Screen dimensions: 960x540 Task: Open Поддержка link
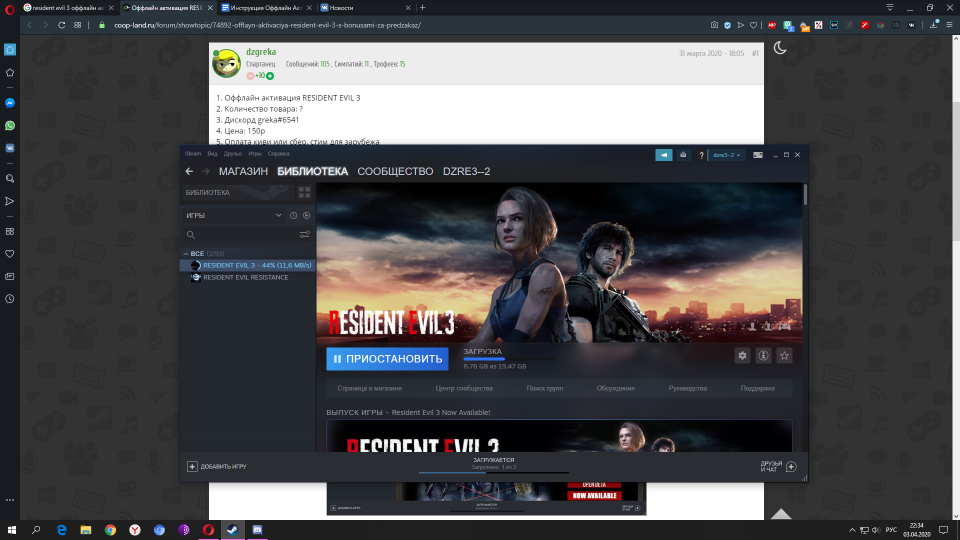pyautogui.click(x=757, y=388)
